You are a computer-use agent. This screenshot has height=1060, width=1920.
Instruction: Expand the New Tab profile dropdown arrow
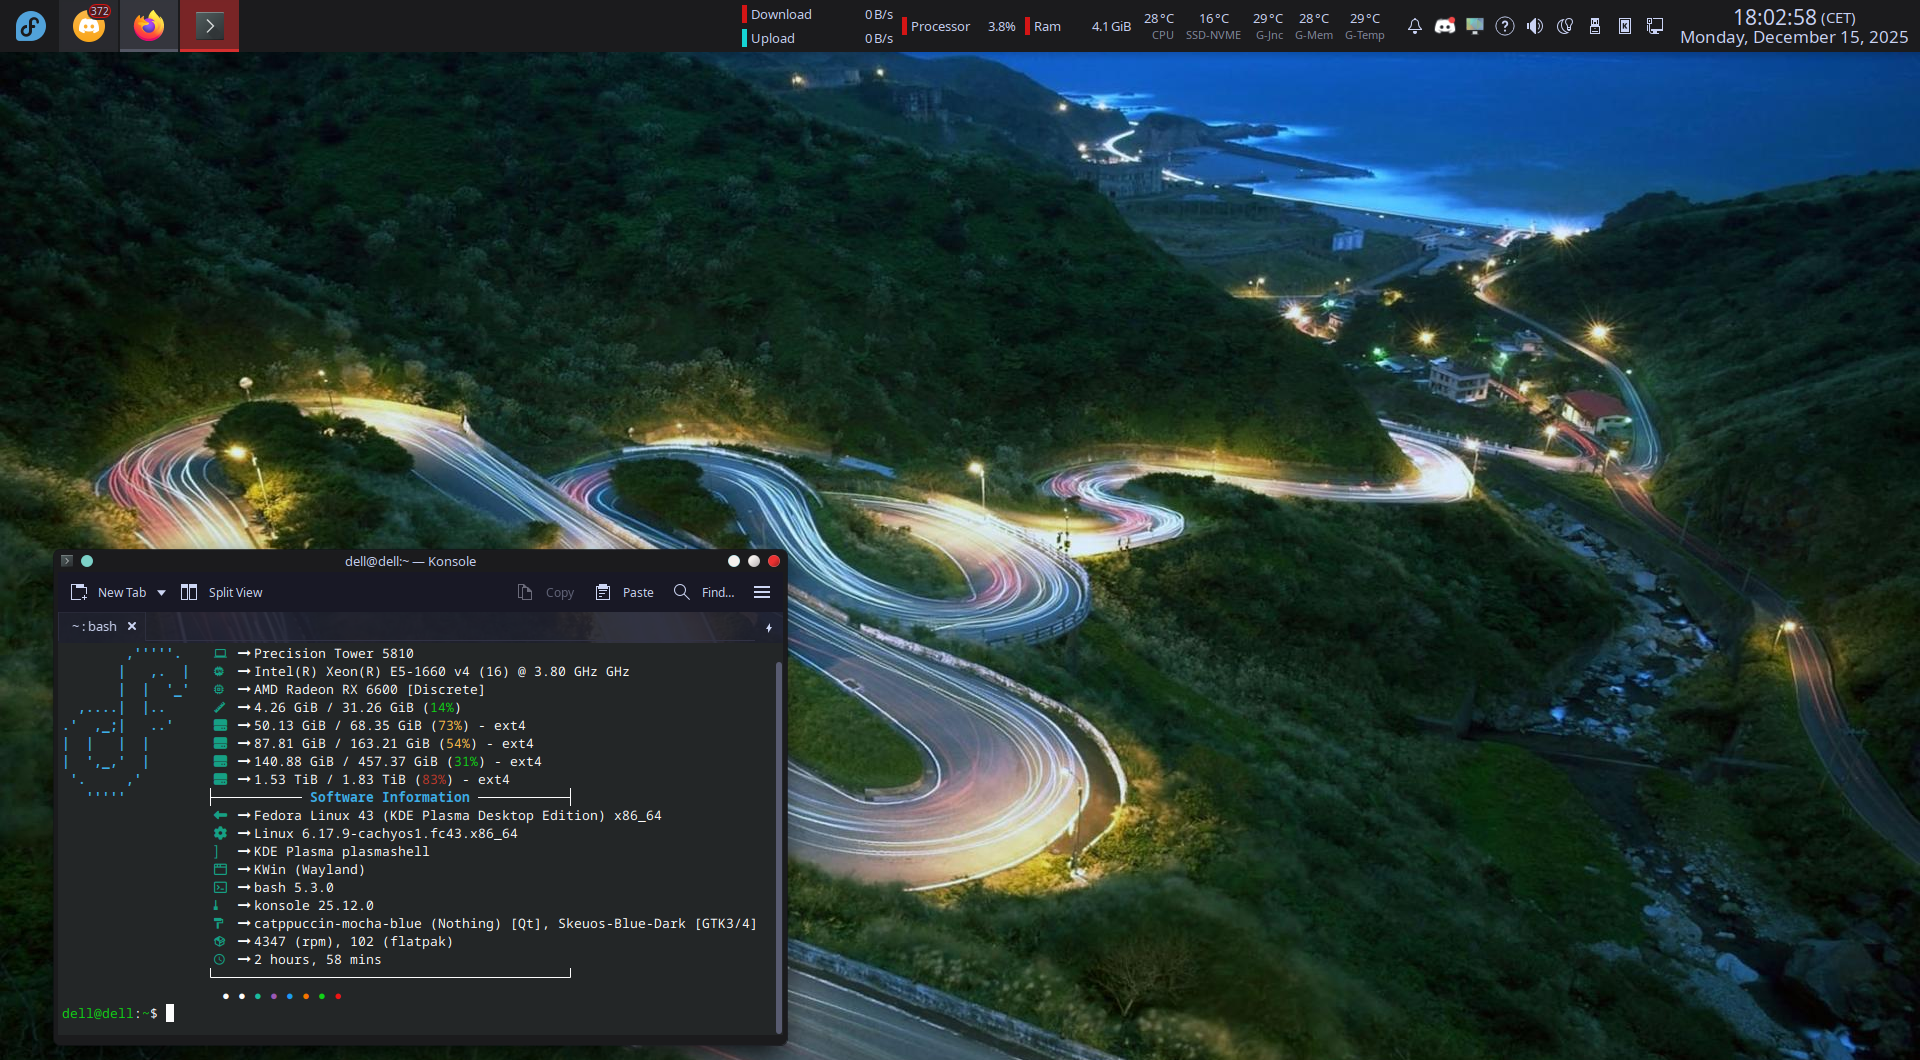click(161, 592)
